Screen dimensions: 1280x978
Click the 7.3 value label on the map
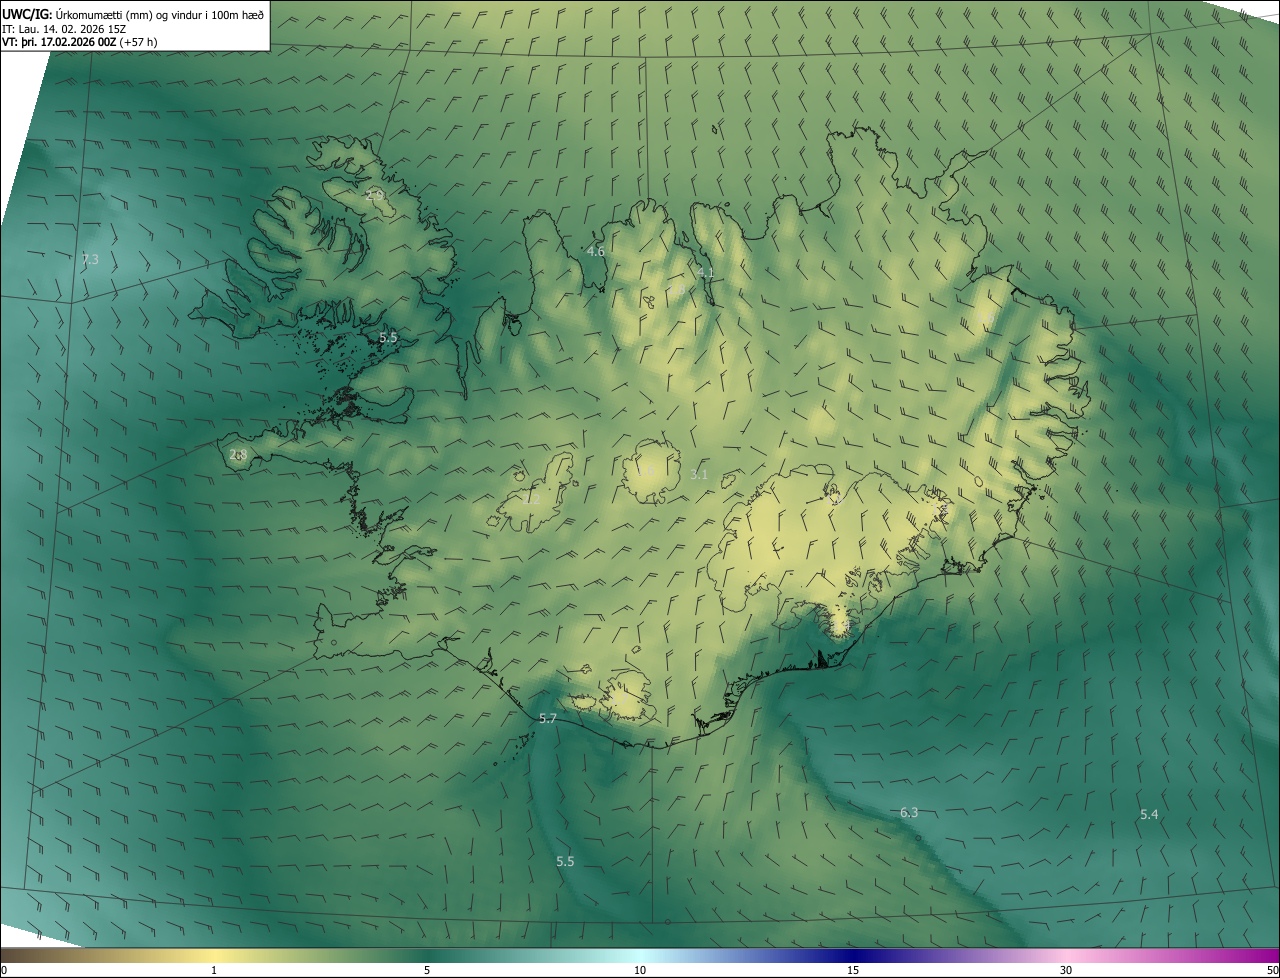(90, 260)
